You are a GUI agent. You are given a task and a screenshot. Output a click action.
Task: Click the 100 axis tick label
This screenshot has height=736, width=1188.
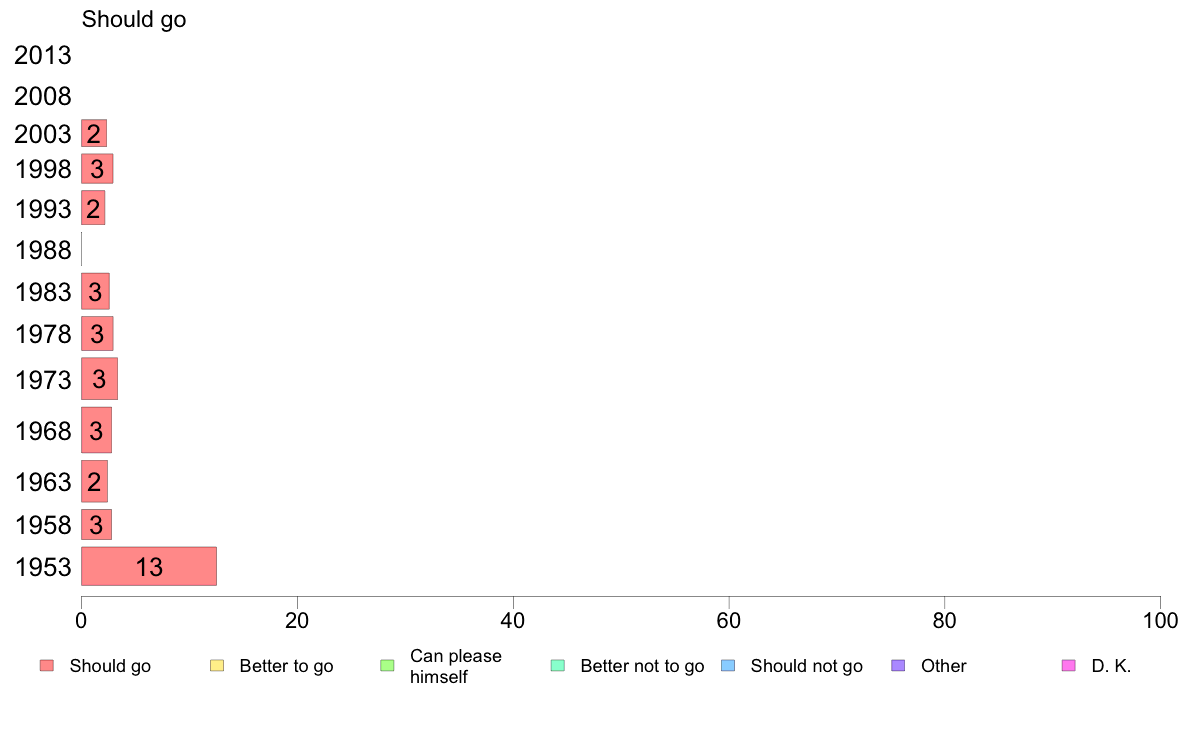(1160, 621)
